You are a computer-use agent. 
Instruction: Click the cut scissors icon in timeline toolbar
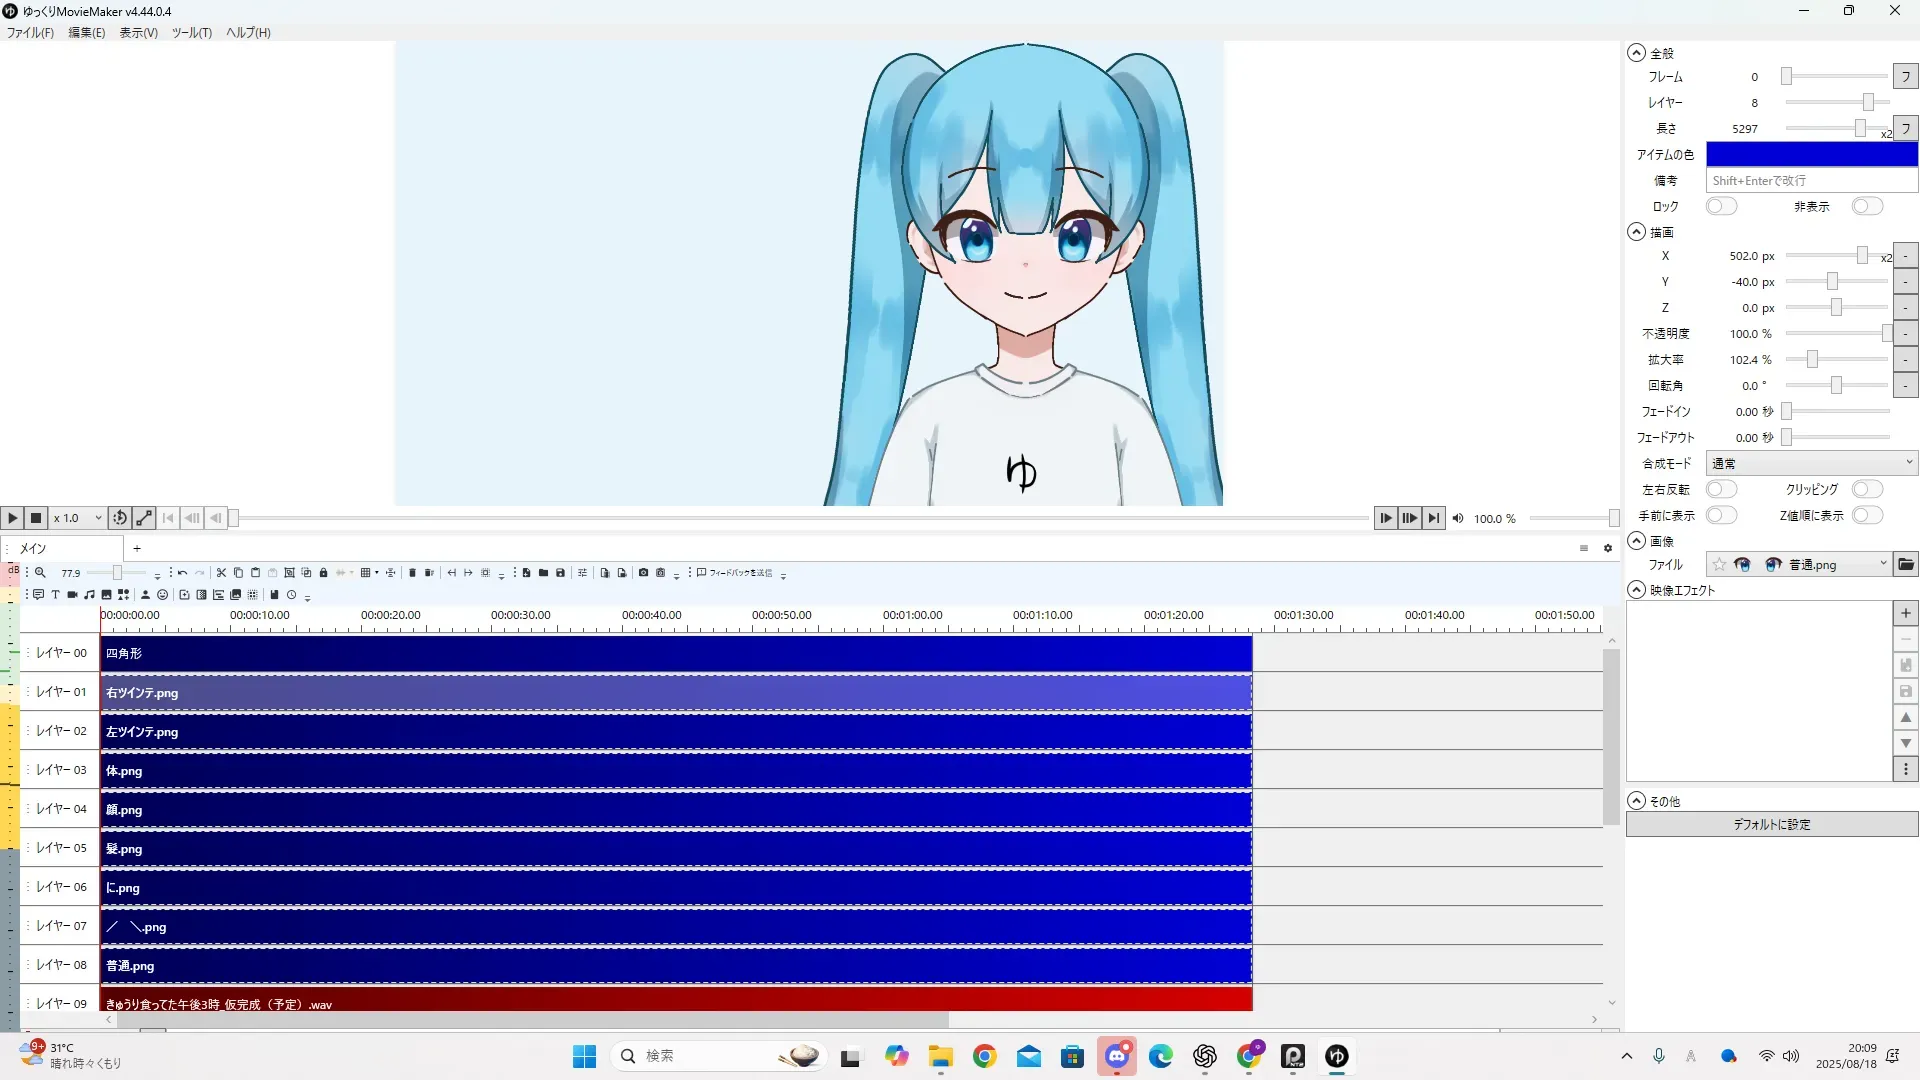(x=221, y=573)
